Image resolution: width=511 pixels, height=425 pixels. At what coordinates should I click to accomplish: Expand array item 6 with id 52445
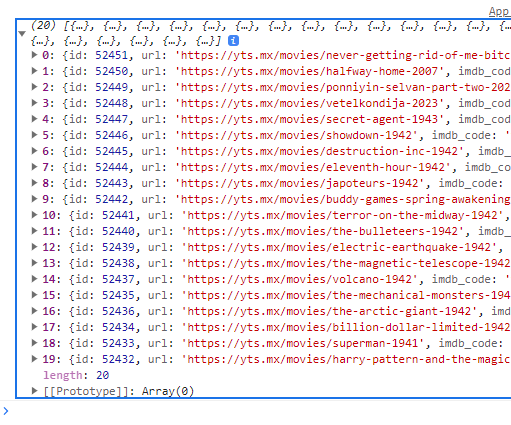[34, 151]
